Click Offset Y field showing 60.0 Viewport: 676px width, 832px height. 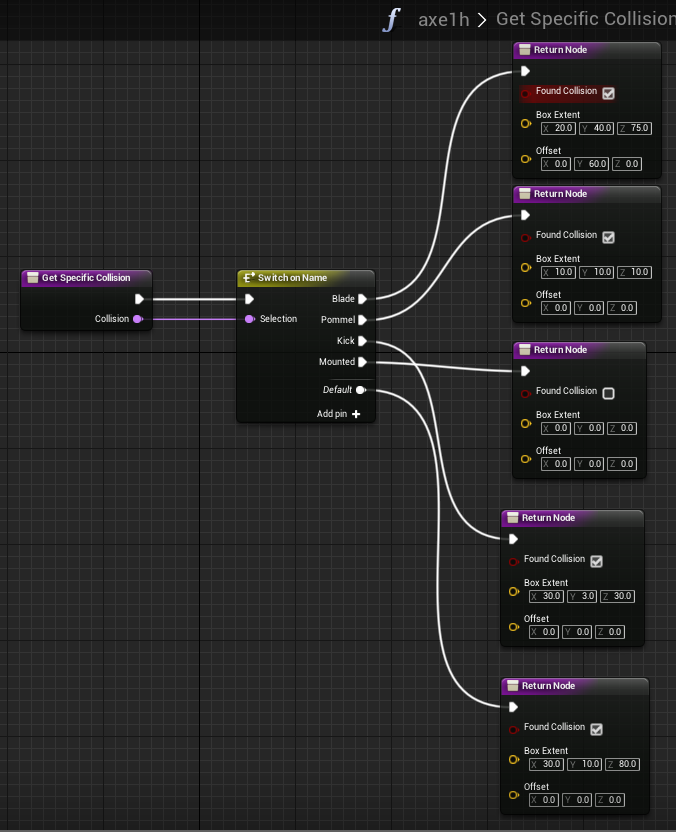point(598,164)
